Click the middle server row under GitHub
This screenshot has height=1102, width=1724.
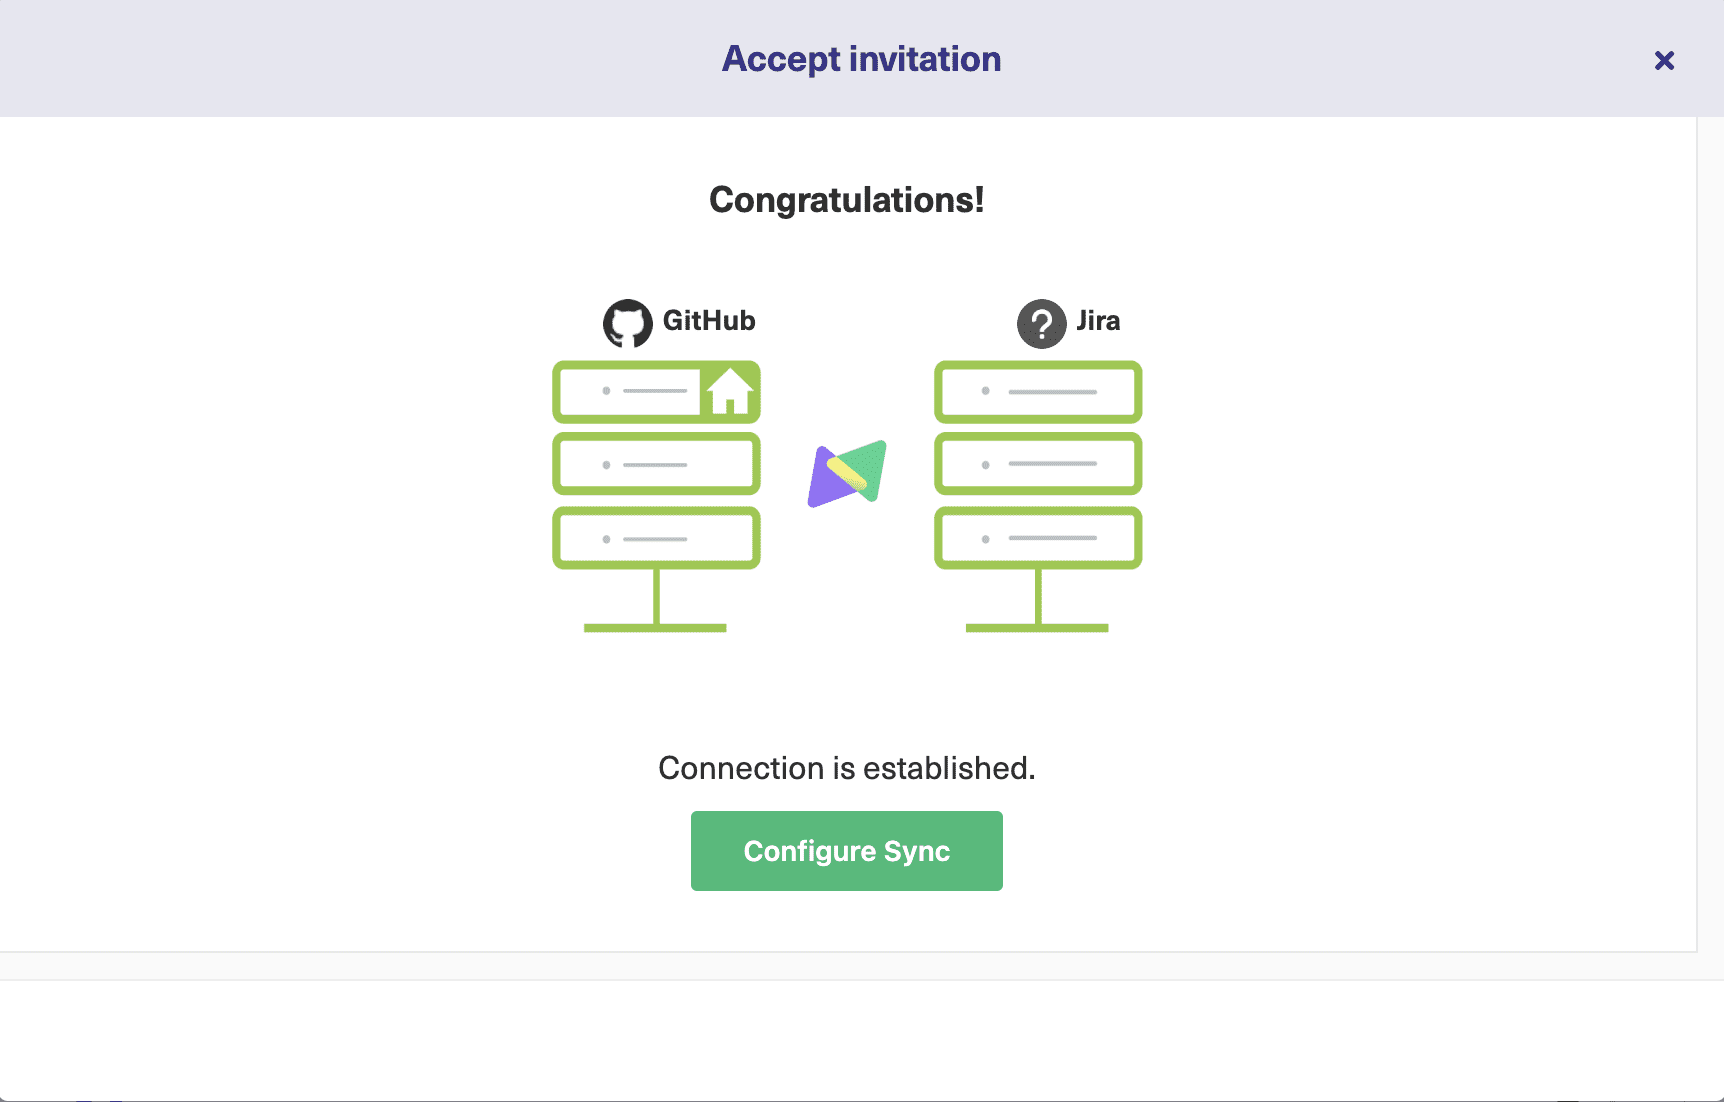tap(656, 463)
